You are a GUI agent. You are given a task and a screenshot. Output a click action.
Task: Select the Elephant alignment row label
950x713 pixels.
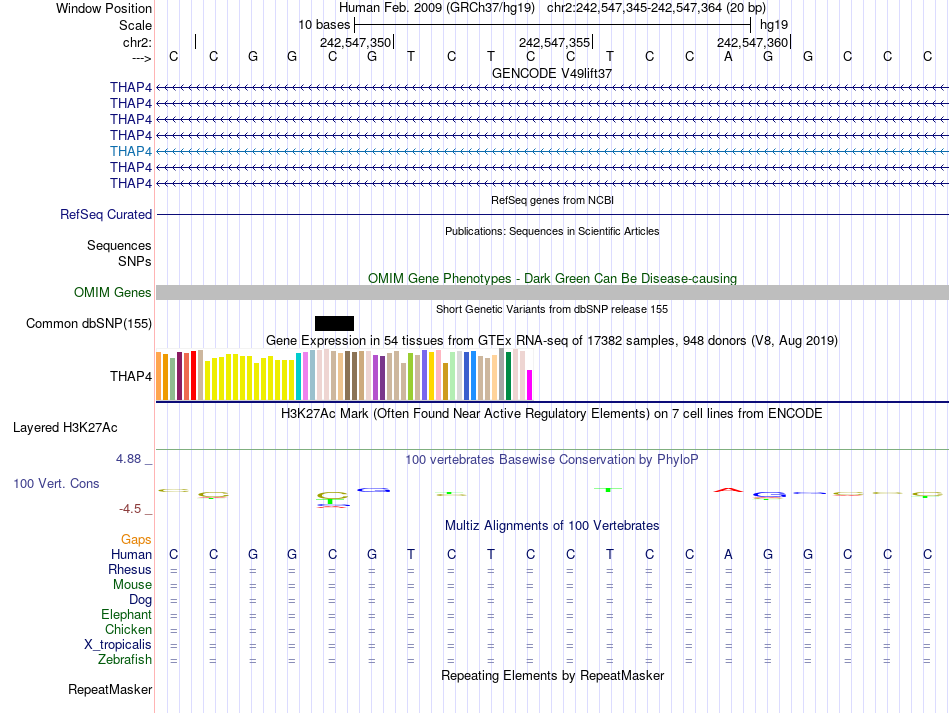coord(127,615)
